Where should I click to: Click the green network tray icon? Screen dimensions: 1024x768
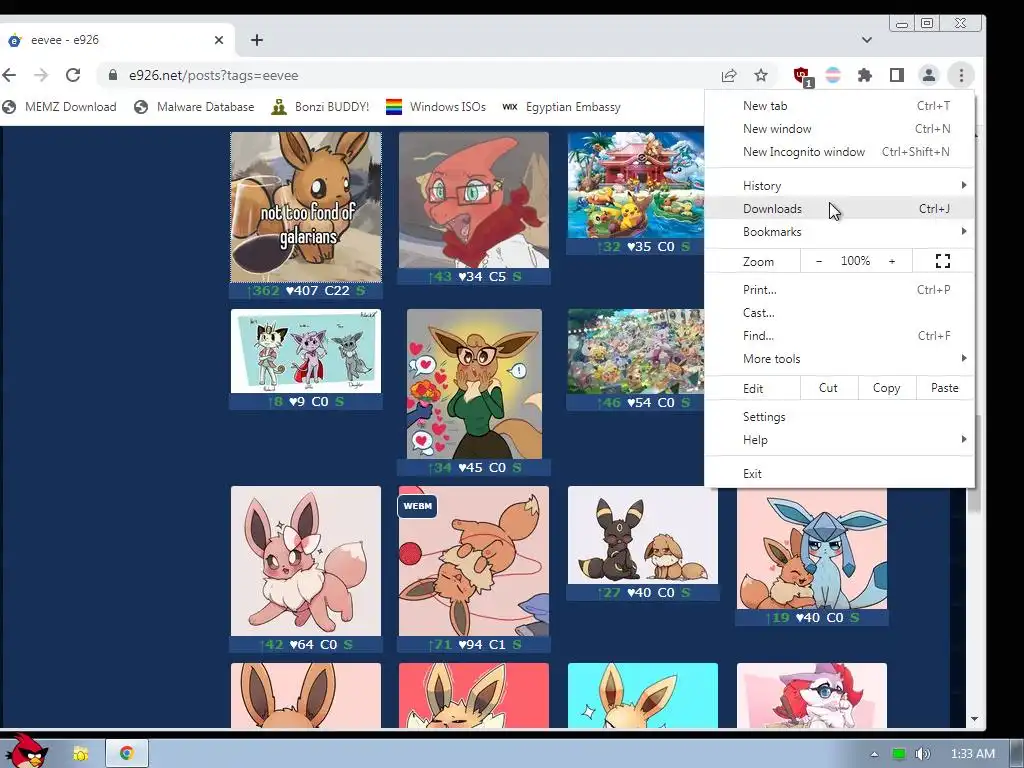point(899,754)
